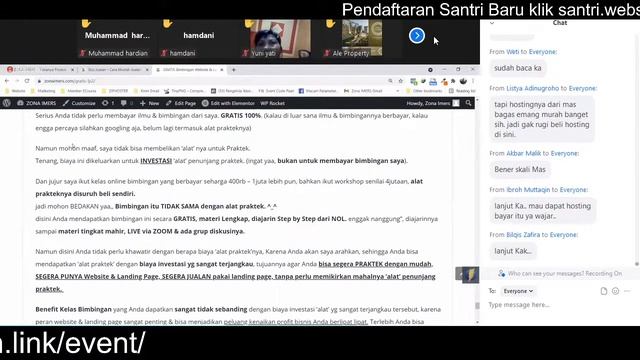
Task: Click the extensions puzzle icon
Action: pos(453,81)
